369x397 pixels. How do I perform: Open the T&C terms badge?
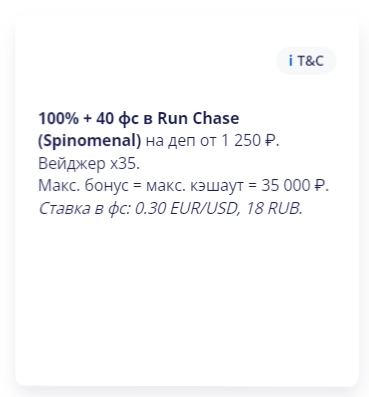306,61
